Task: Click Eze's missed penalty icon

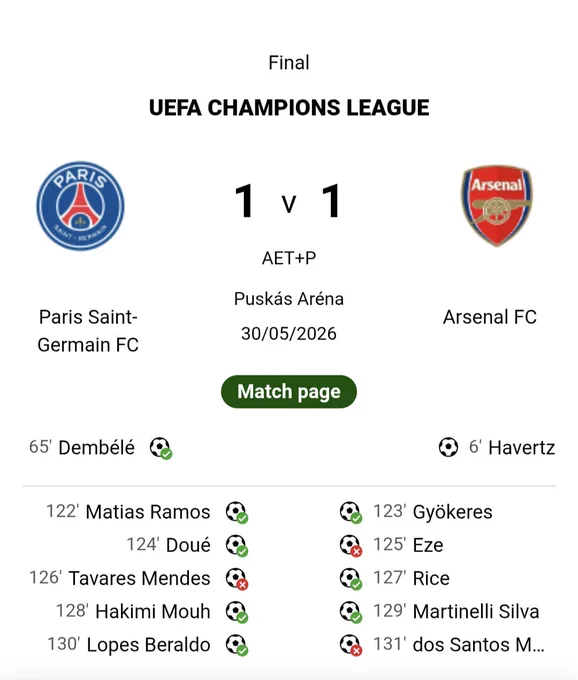Action: point(351,546)
